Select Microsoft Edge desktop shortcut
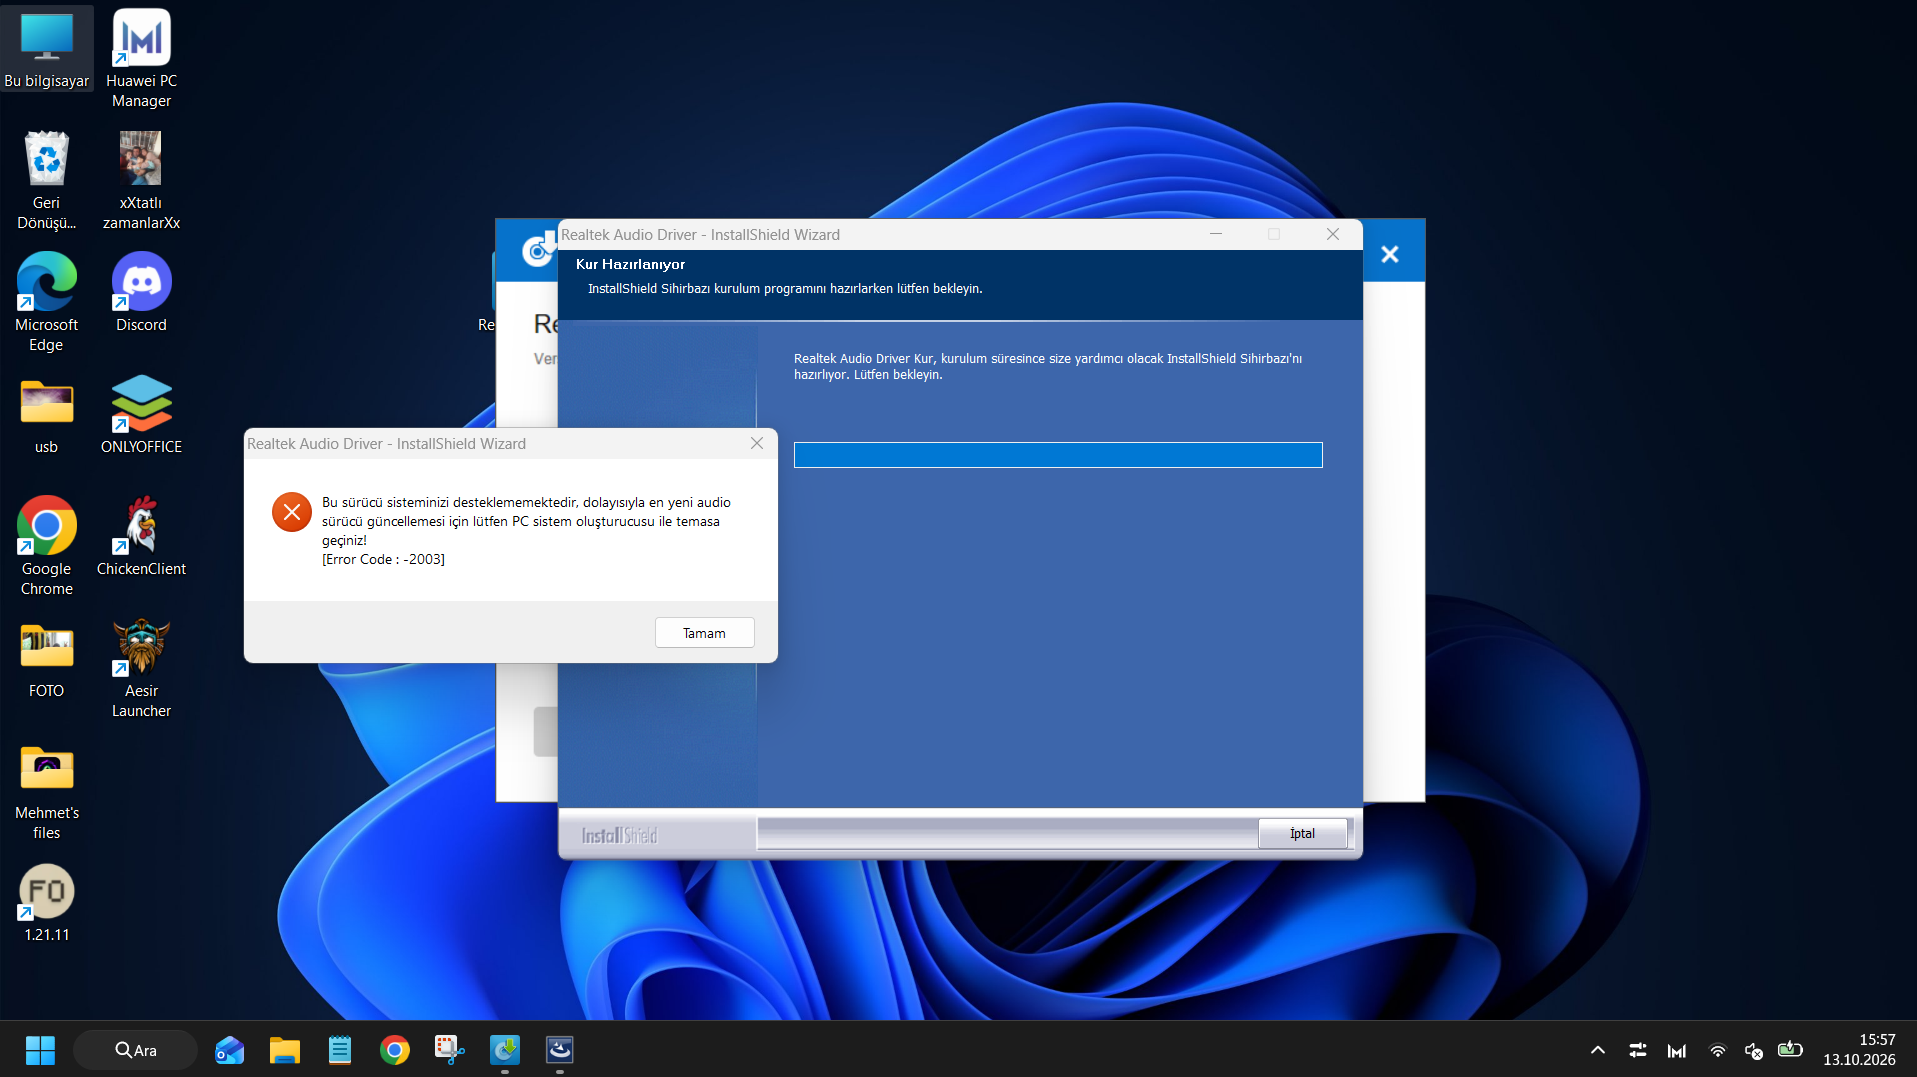The height and width of the screenshot is (1077, 1917). click(x=47, y=303)
